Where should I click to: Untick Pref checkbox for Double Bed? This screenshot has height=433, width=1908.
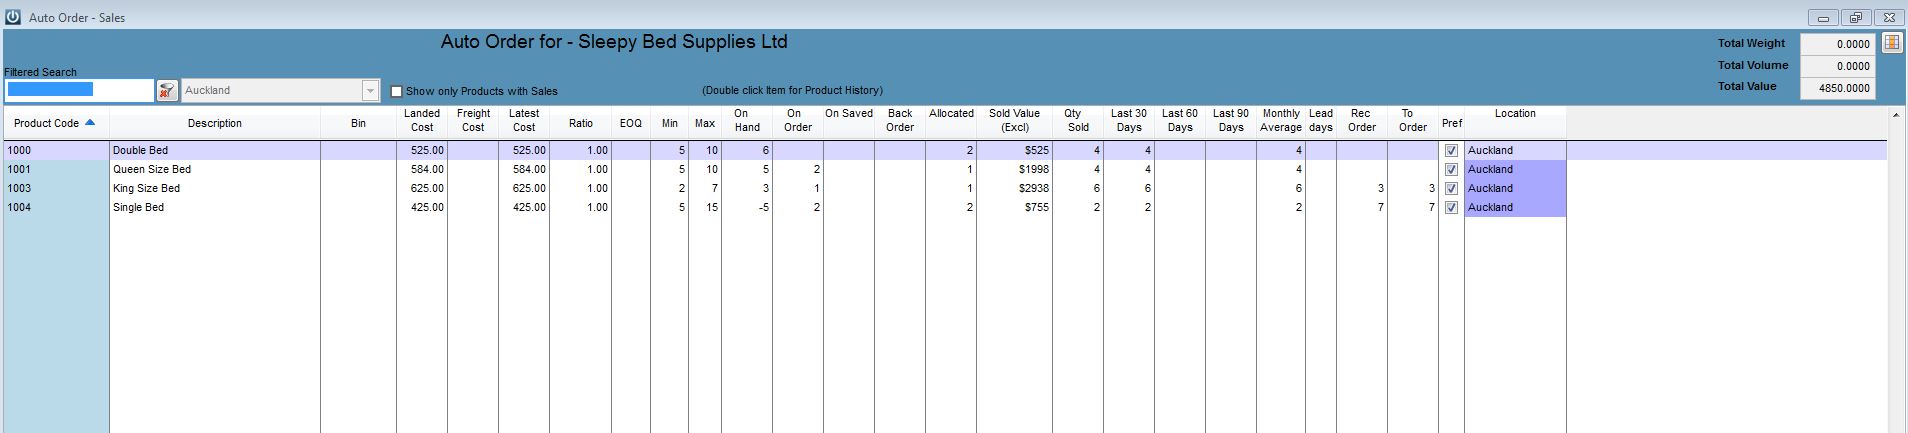point(1451,150)
